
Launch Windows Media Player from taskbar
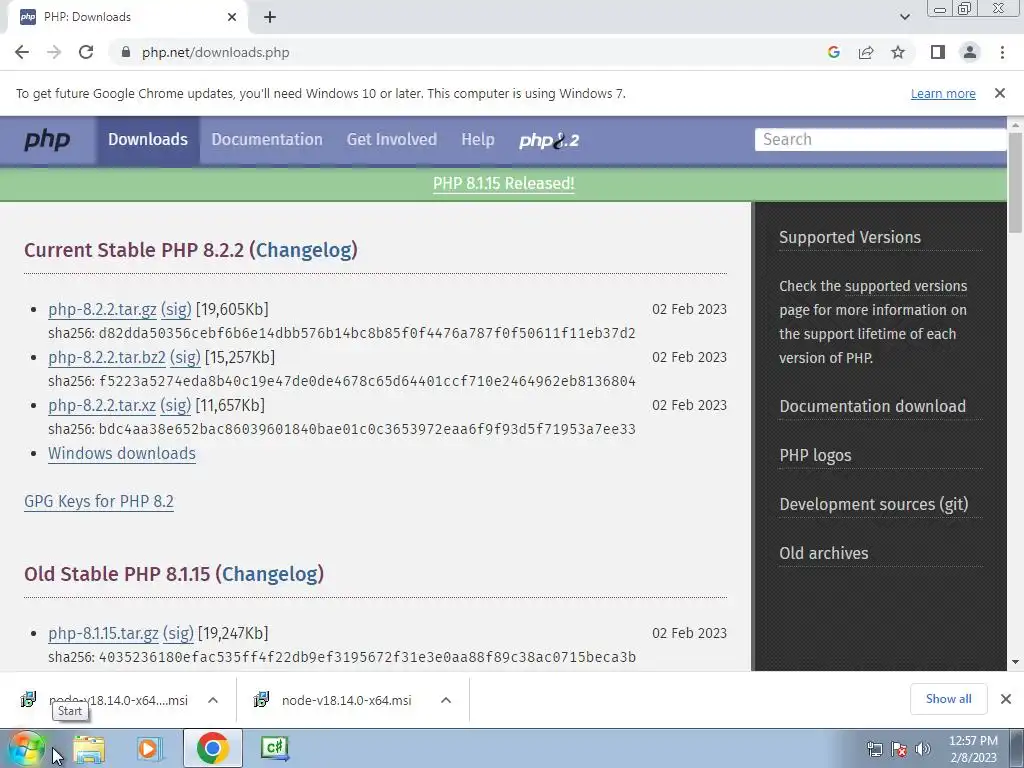pyautogui.click(x=150, y=749)
